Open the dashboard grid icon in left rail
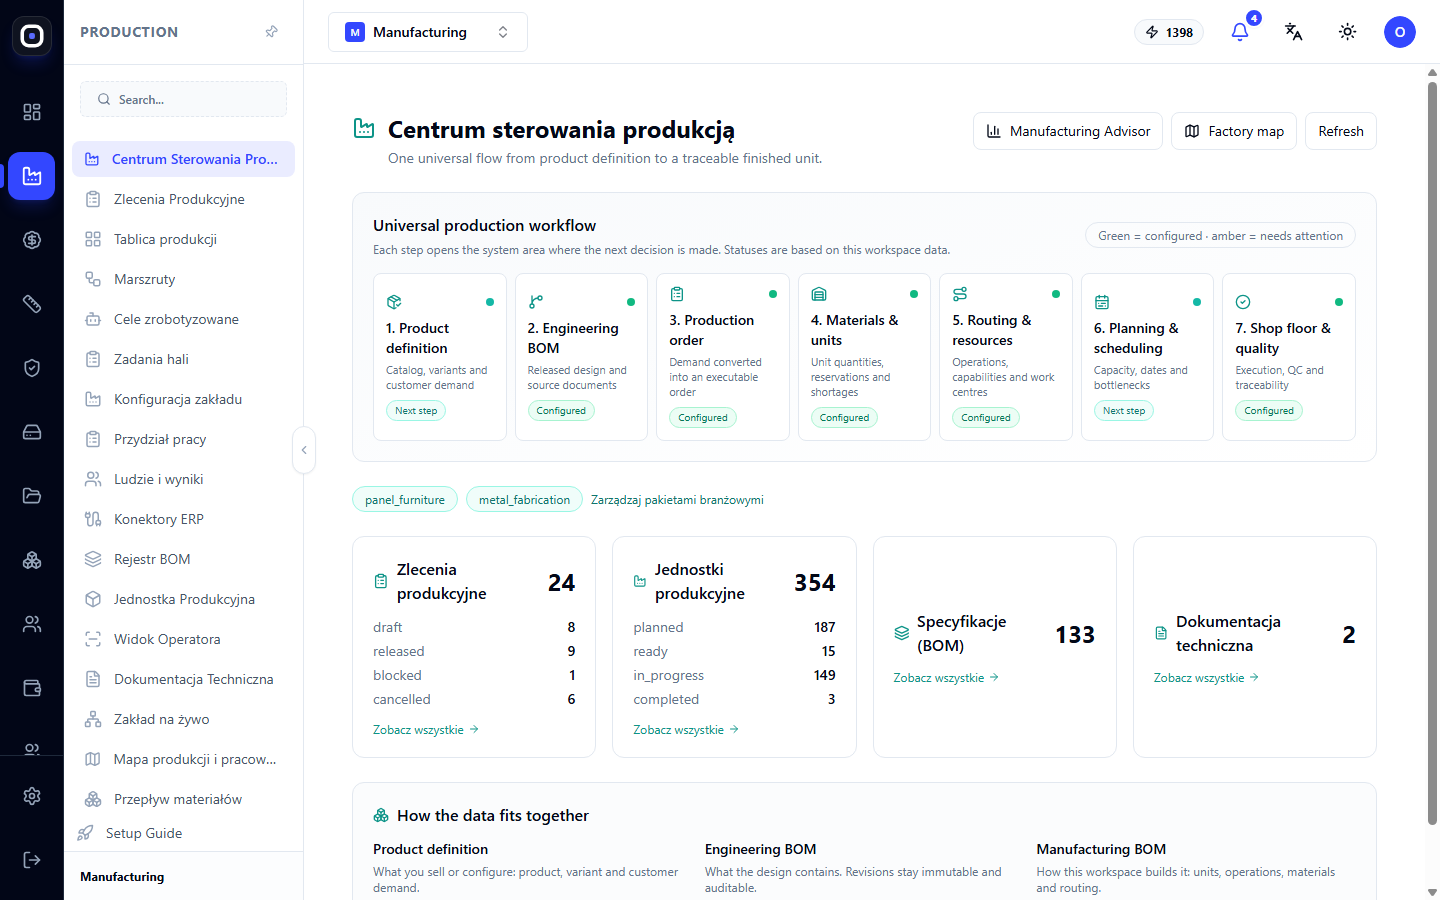 click(x=32, y=112)
